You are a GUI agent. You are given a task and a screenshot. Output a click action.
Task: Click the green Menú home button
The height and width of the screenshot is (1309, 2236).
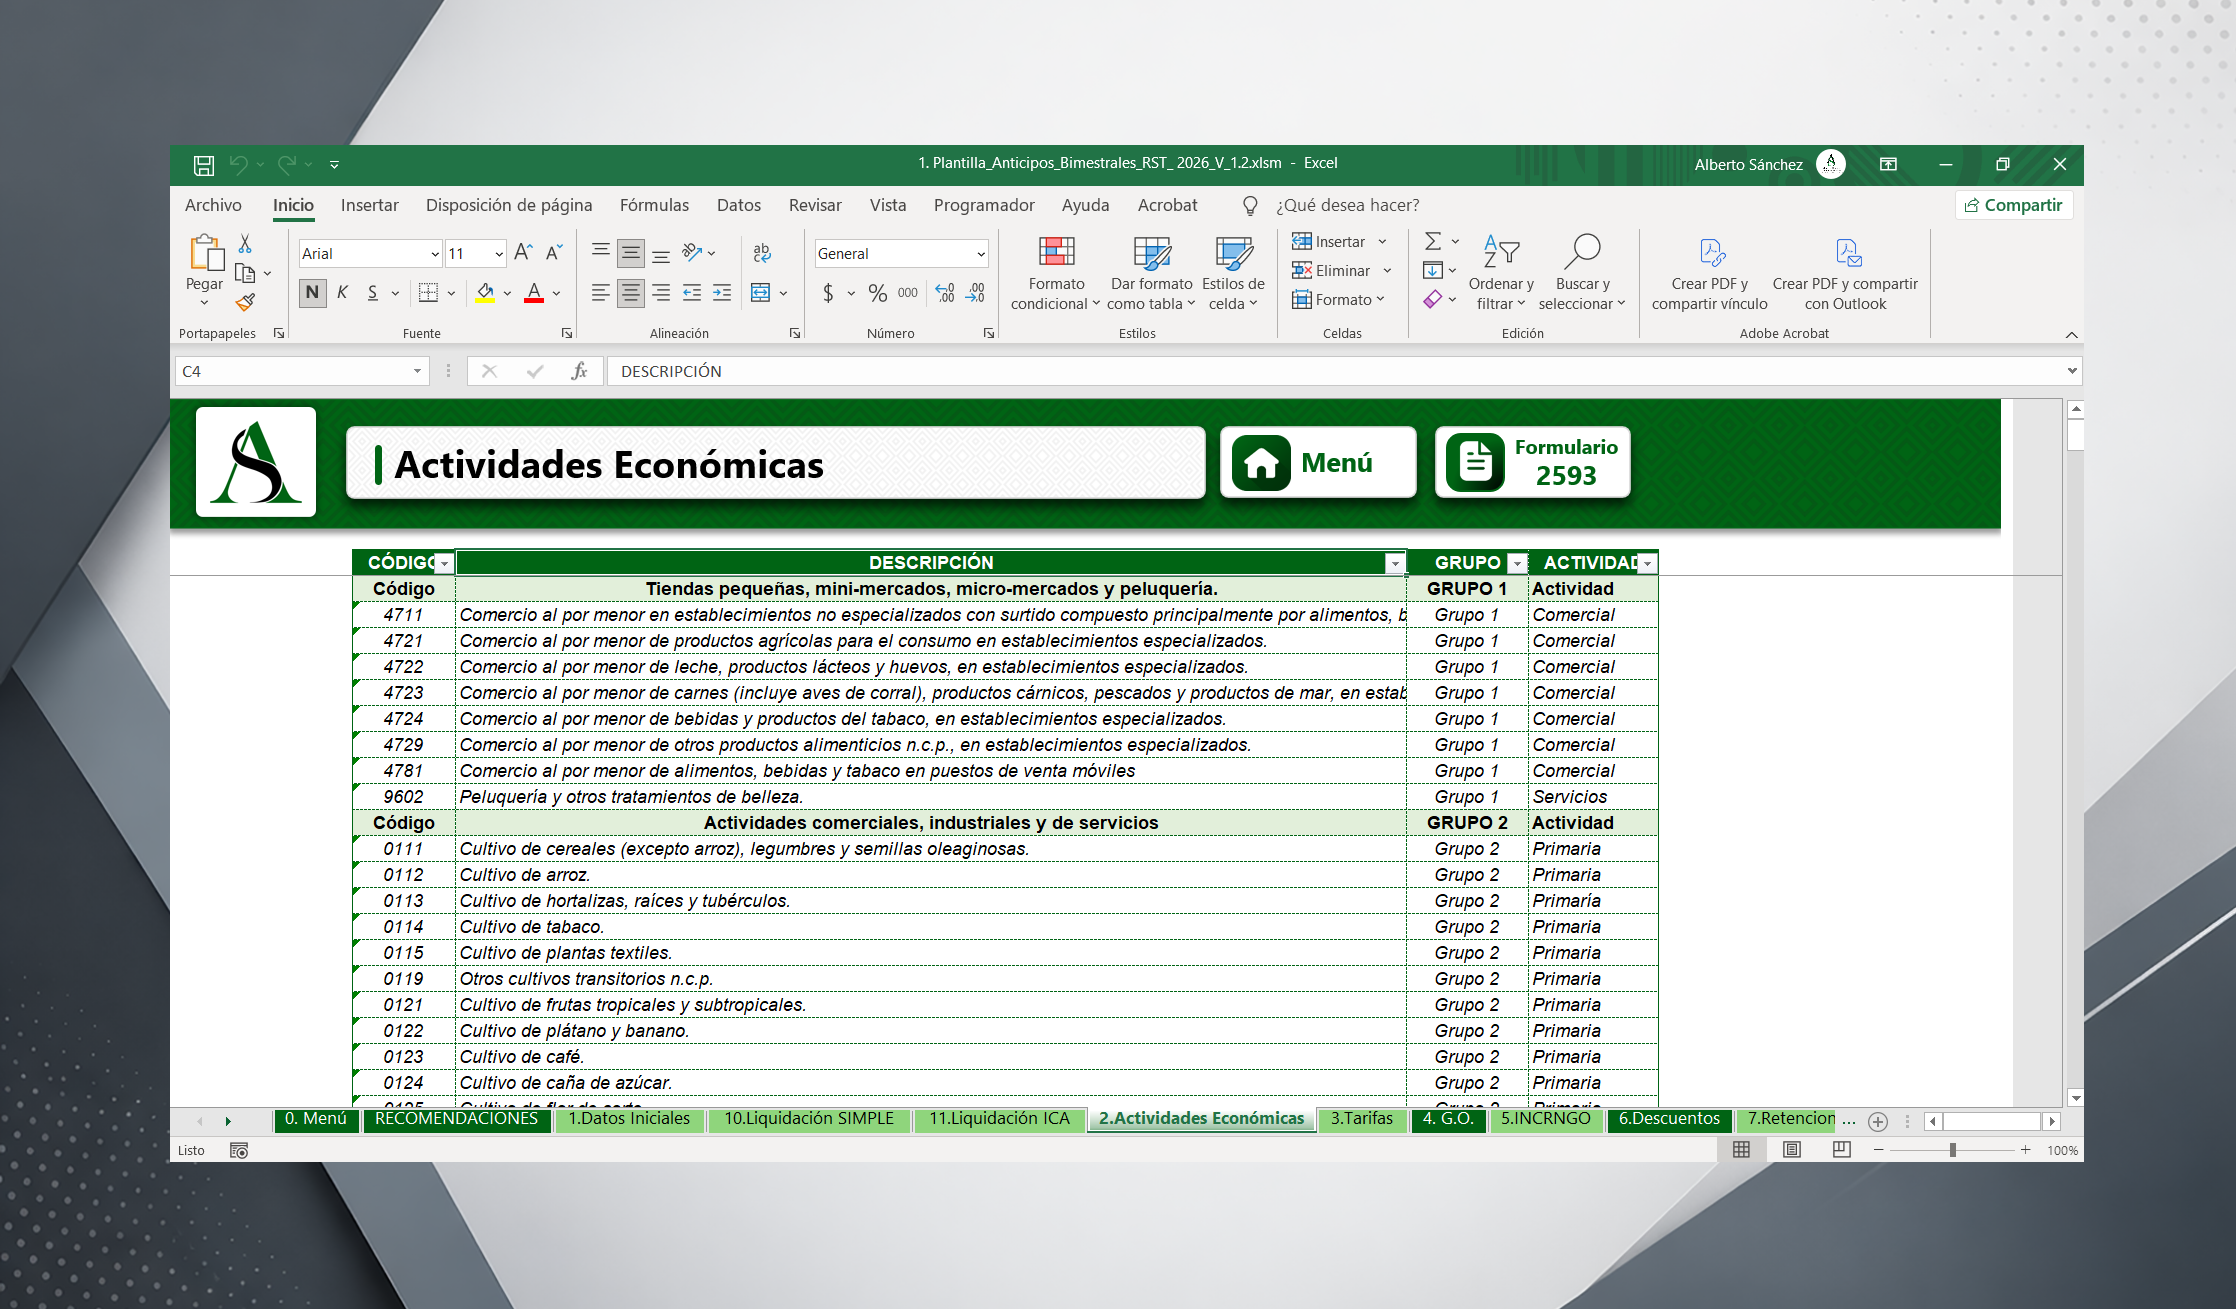pyautogui.click(x=1317, y=462)
